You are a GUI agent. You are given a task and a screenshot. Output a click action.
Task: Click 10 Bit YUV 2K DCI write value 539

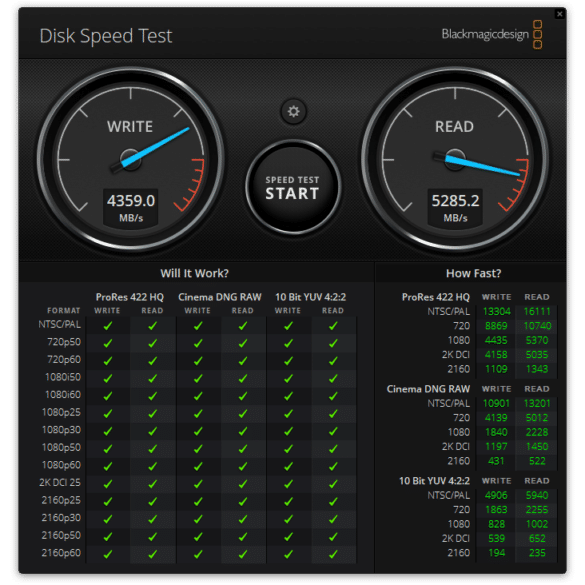(x=496, y=538)
